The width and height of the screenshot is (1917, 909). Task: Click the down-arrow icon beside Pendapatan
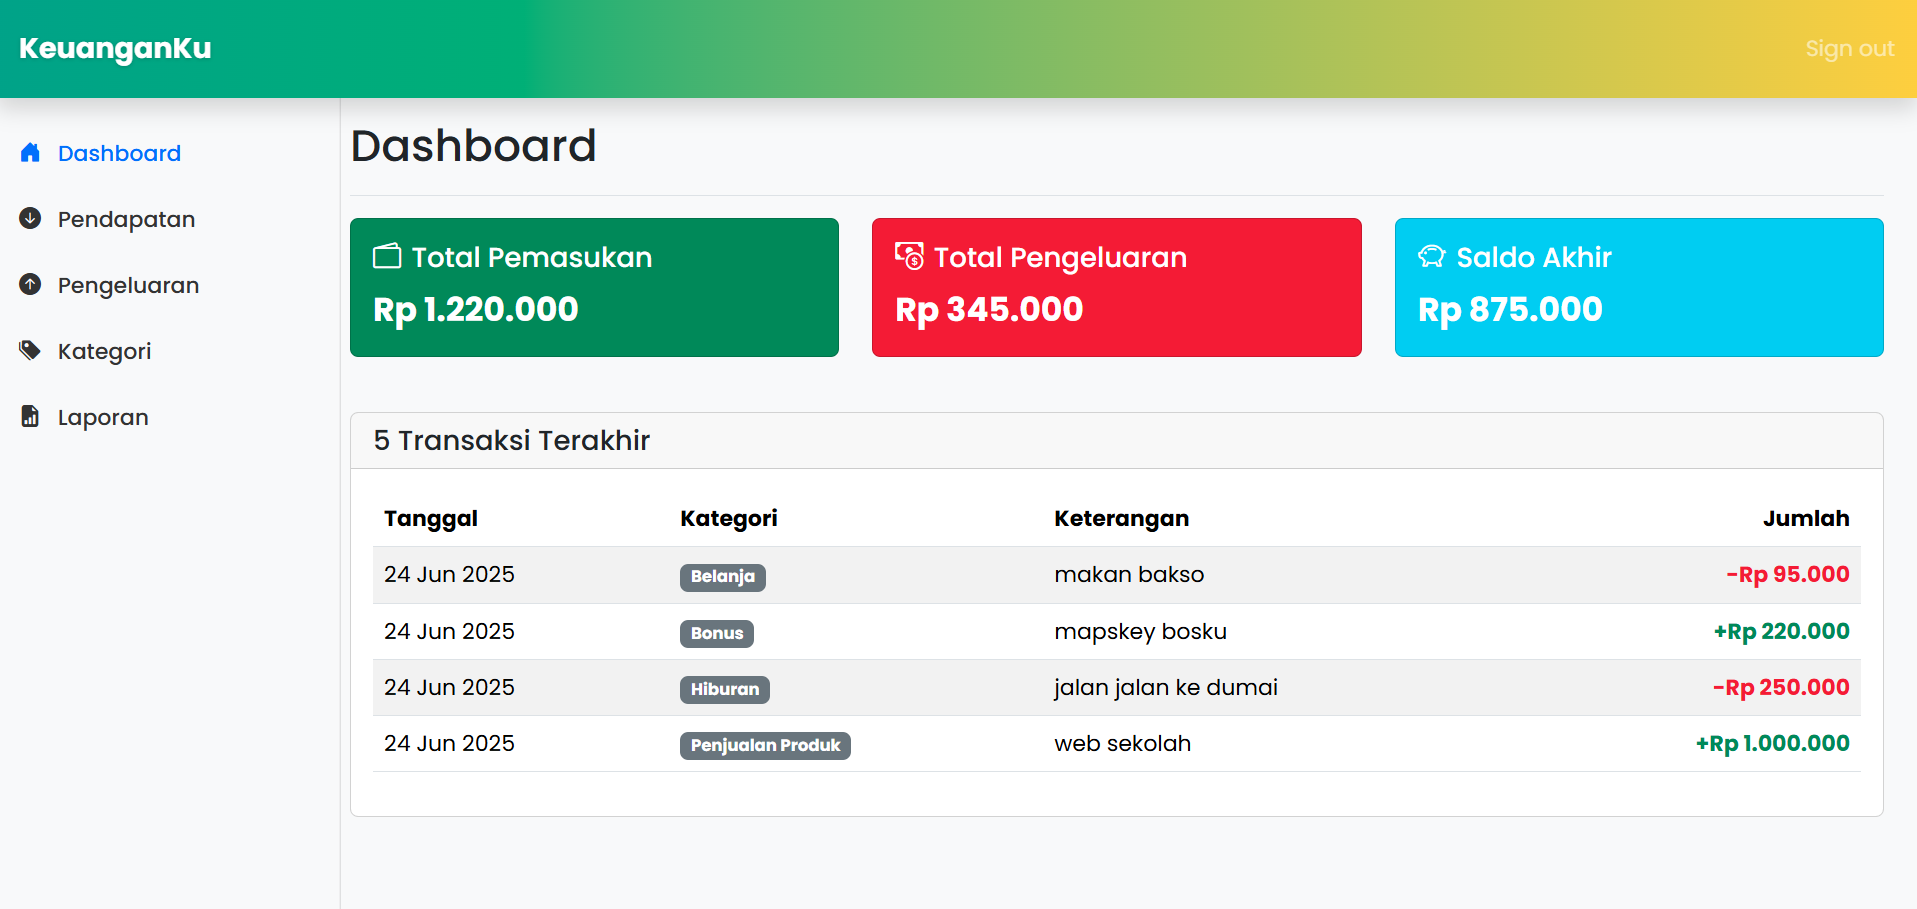point(30,218)
